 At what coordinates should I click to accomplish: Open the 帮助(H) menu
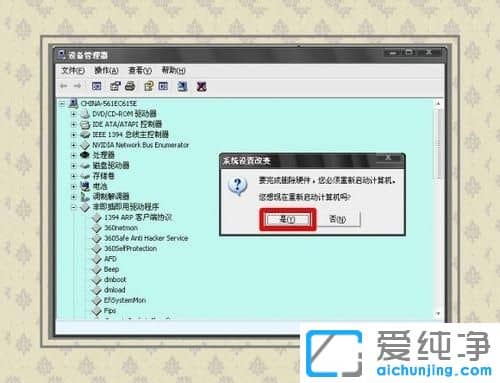point(173,70)
